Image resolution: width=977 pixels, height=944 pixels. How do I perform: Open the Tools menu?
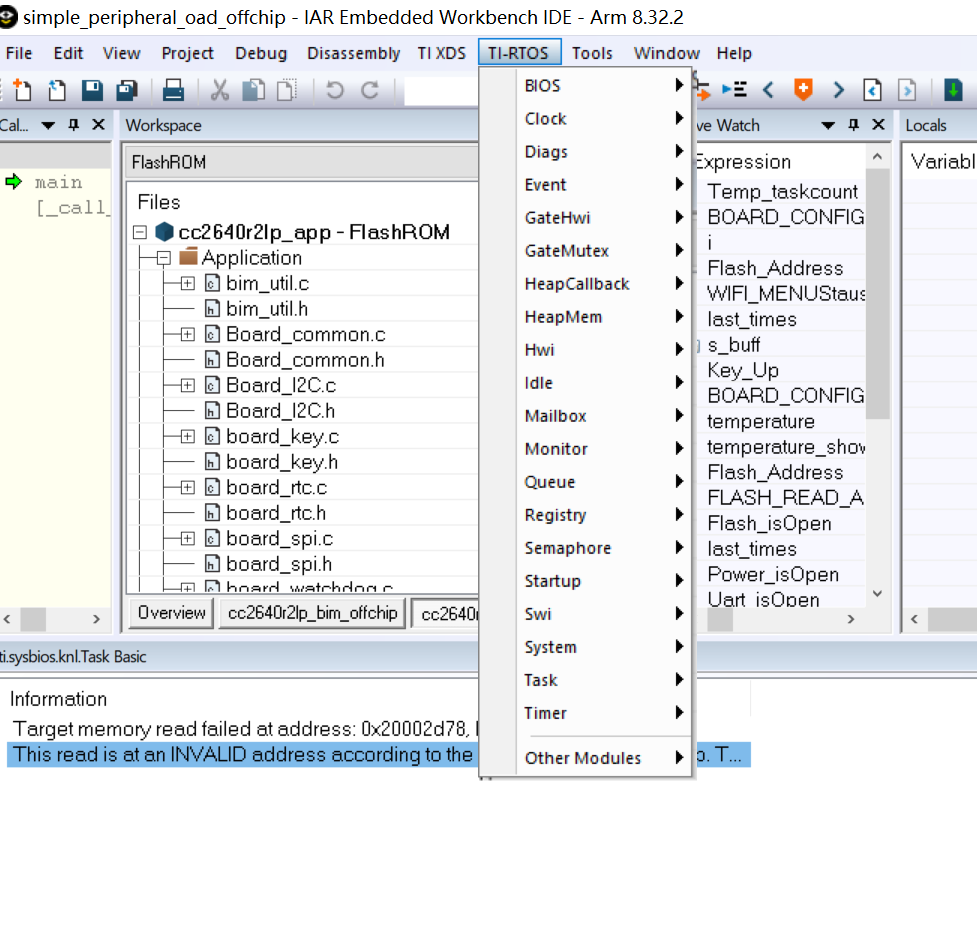pos(592,53)
